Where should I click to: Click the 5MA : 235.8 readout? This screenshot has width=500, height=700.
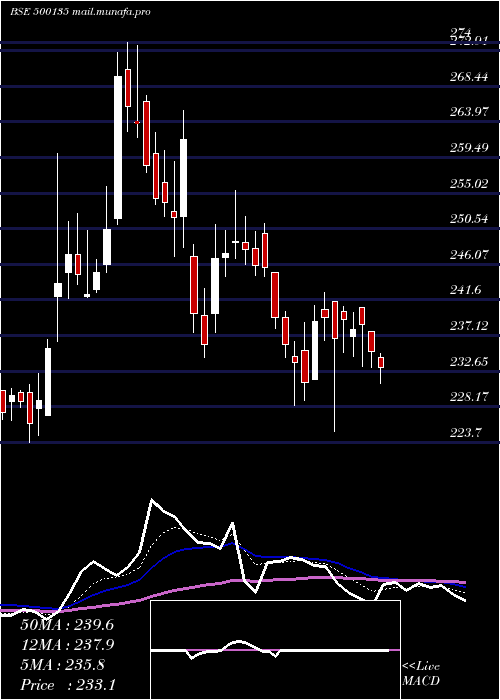click(x=62, y=665)
